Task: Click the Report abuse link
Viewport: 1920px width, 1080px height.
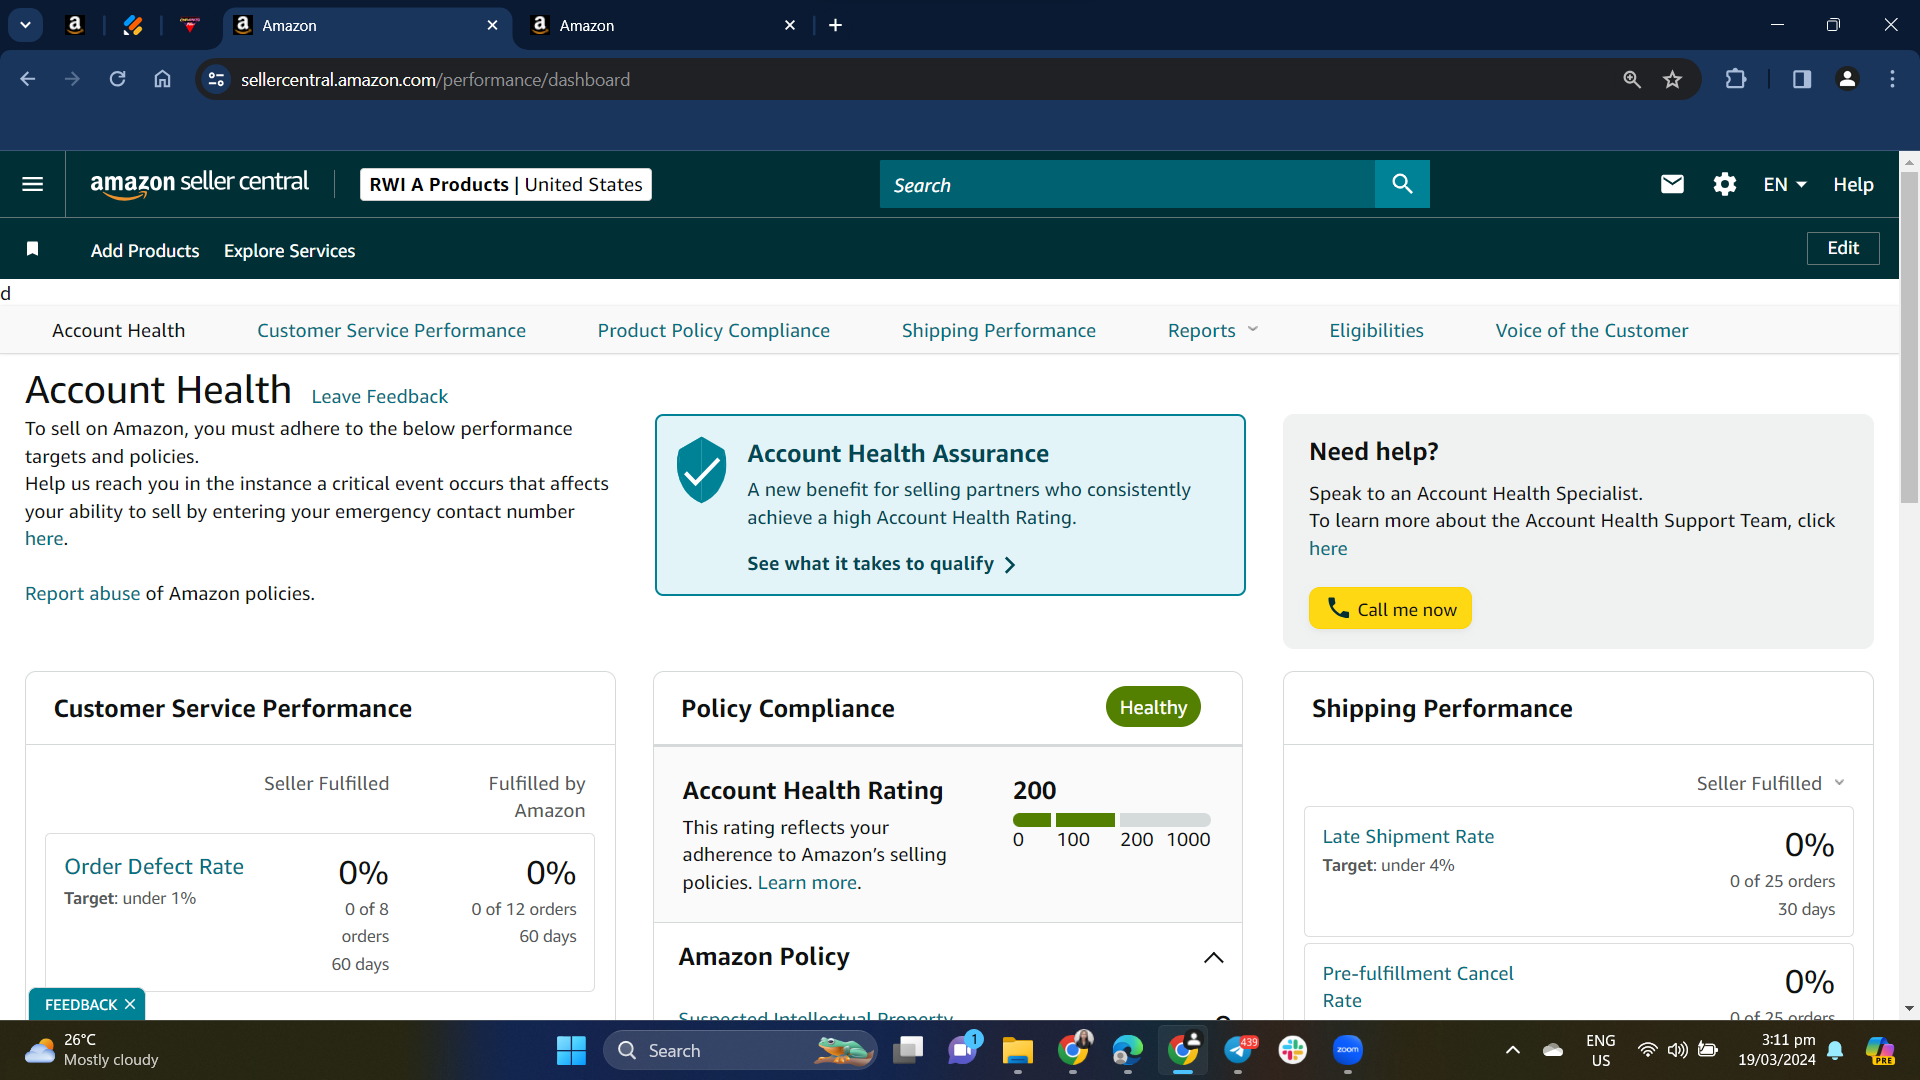Action: (x=83, y=593)
